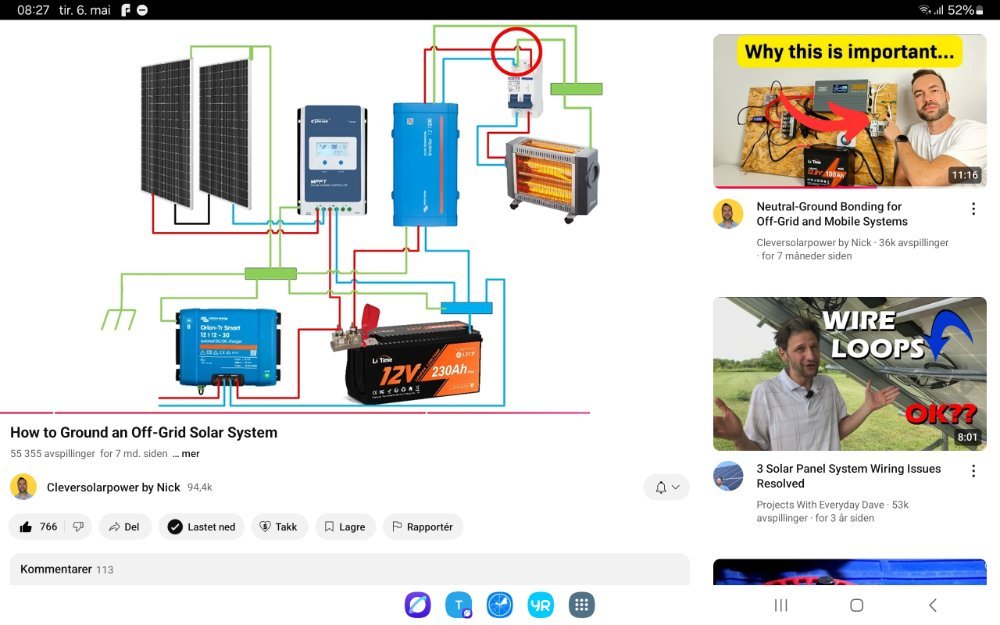The width and height of the screenshot is (1000, 625).
Task: Open Cleversolarpower by Nick channel name
Action: coord(114,487)
